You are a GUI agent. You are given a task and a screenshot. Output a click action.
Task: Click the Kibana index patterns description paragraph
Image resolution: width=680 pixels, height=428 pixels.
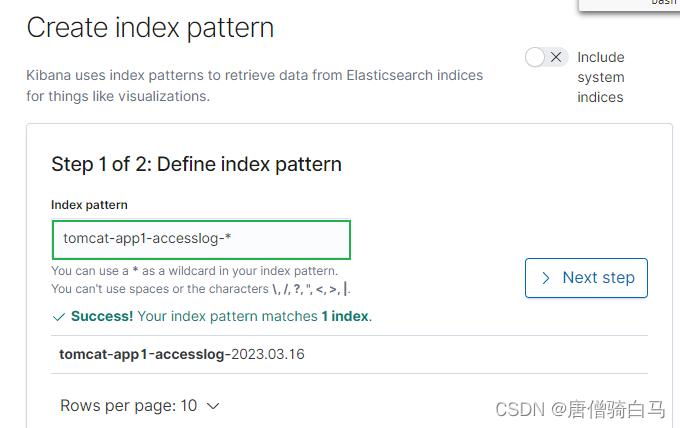[254, 86]
